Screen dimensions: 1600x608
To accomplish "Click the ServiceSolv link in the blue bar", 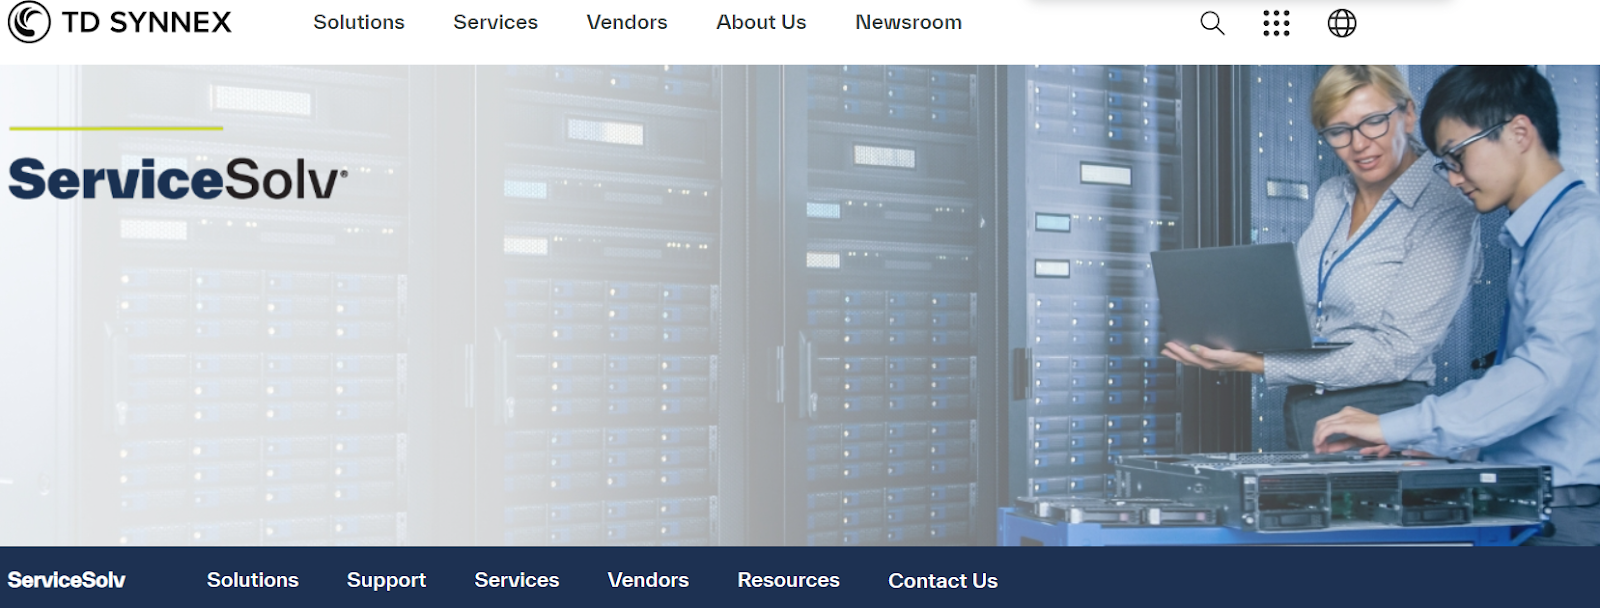I will [x=67, y=580].
